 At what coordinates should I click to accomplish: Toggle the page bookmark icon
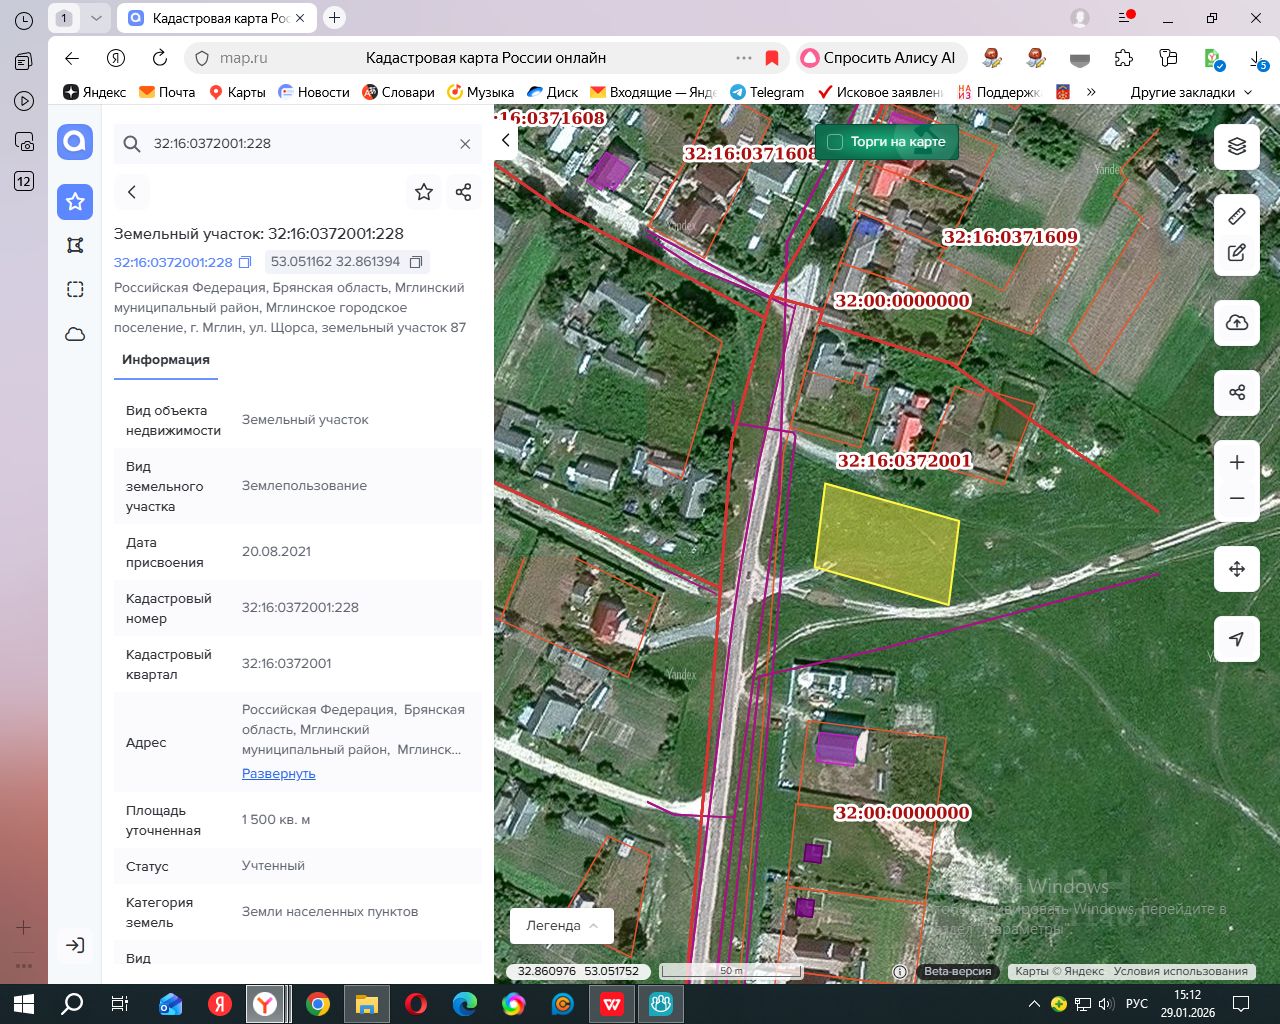(x=772, y=58)
